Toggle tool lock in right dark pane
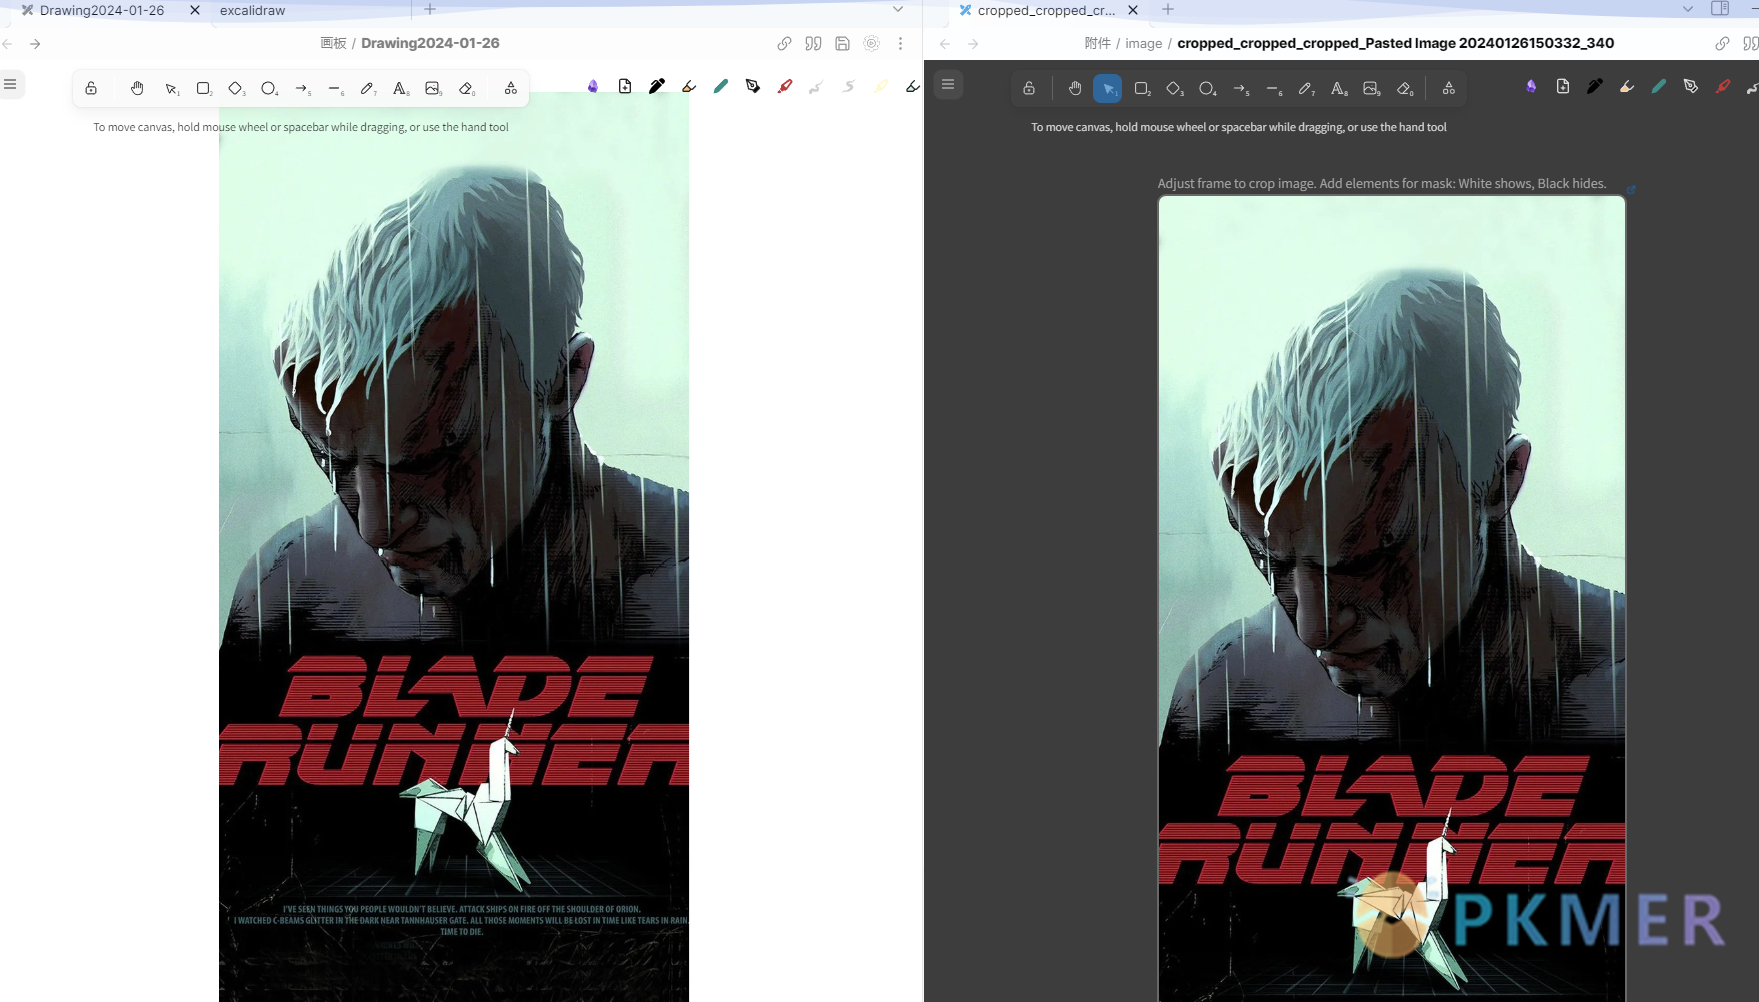 [x=1029, y=88]
